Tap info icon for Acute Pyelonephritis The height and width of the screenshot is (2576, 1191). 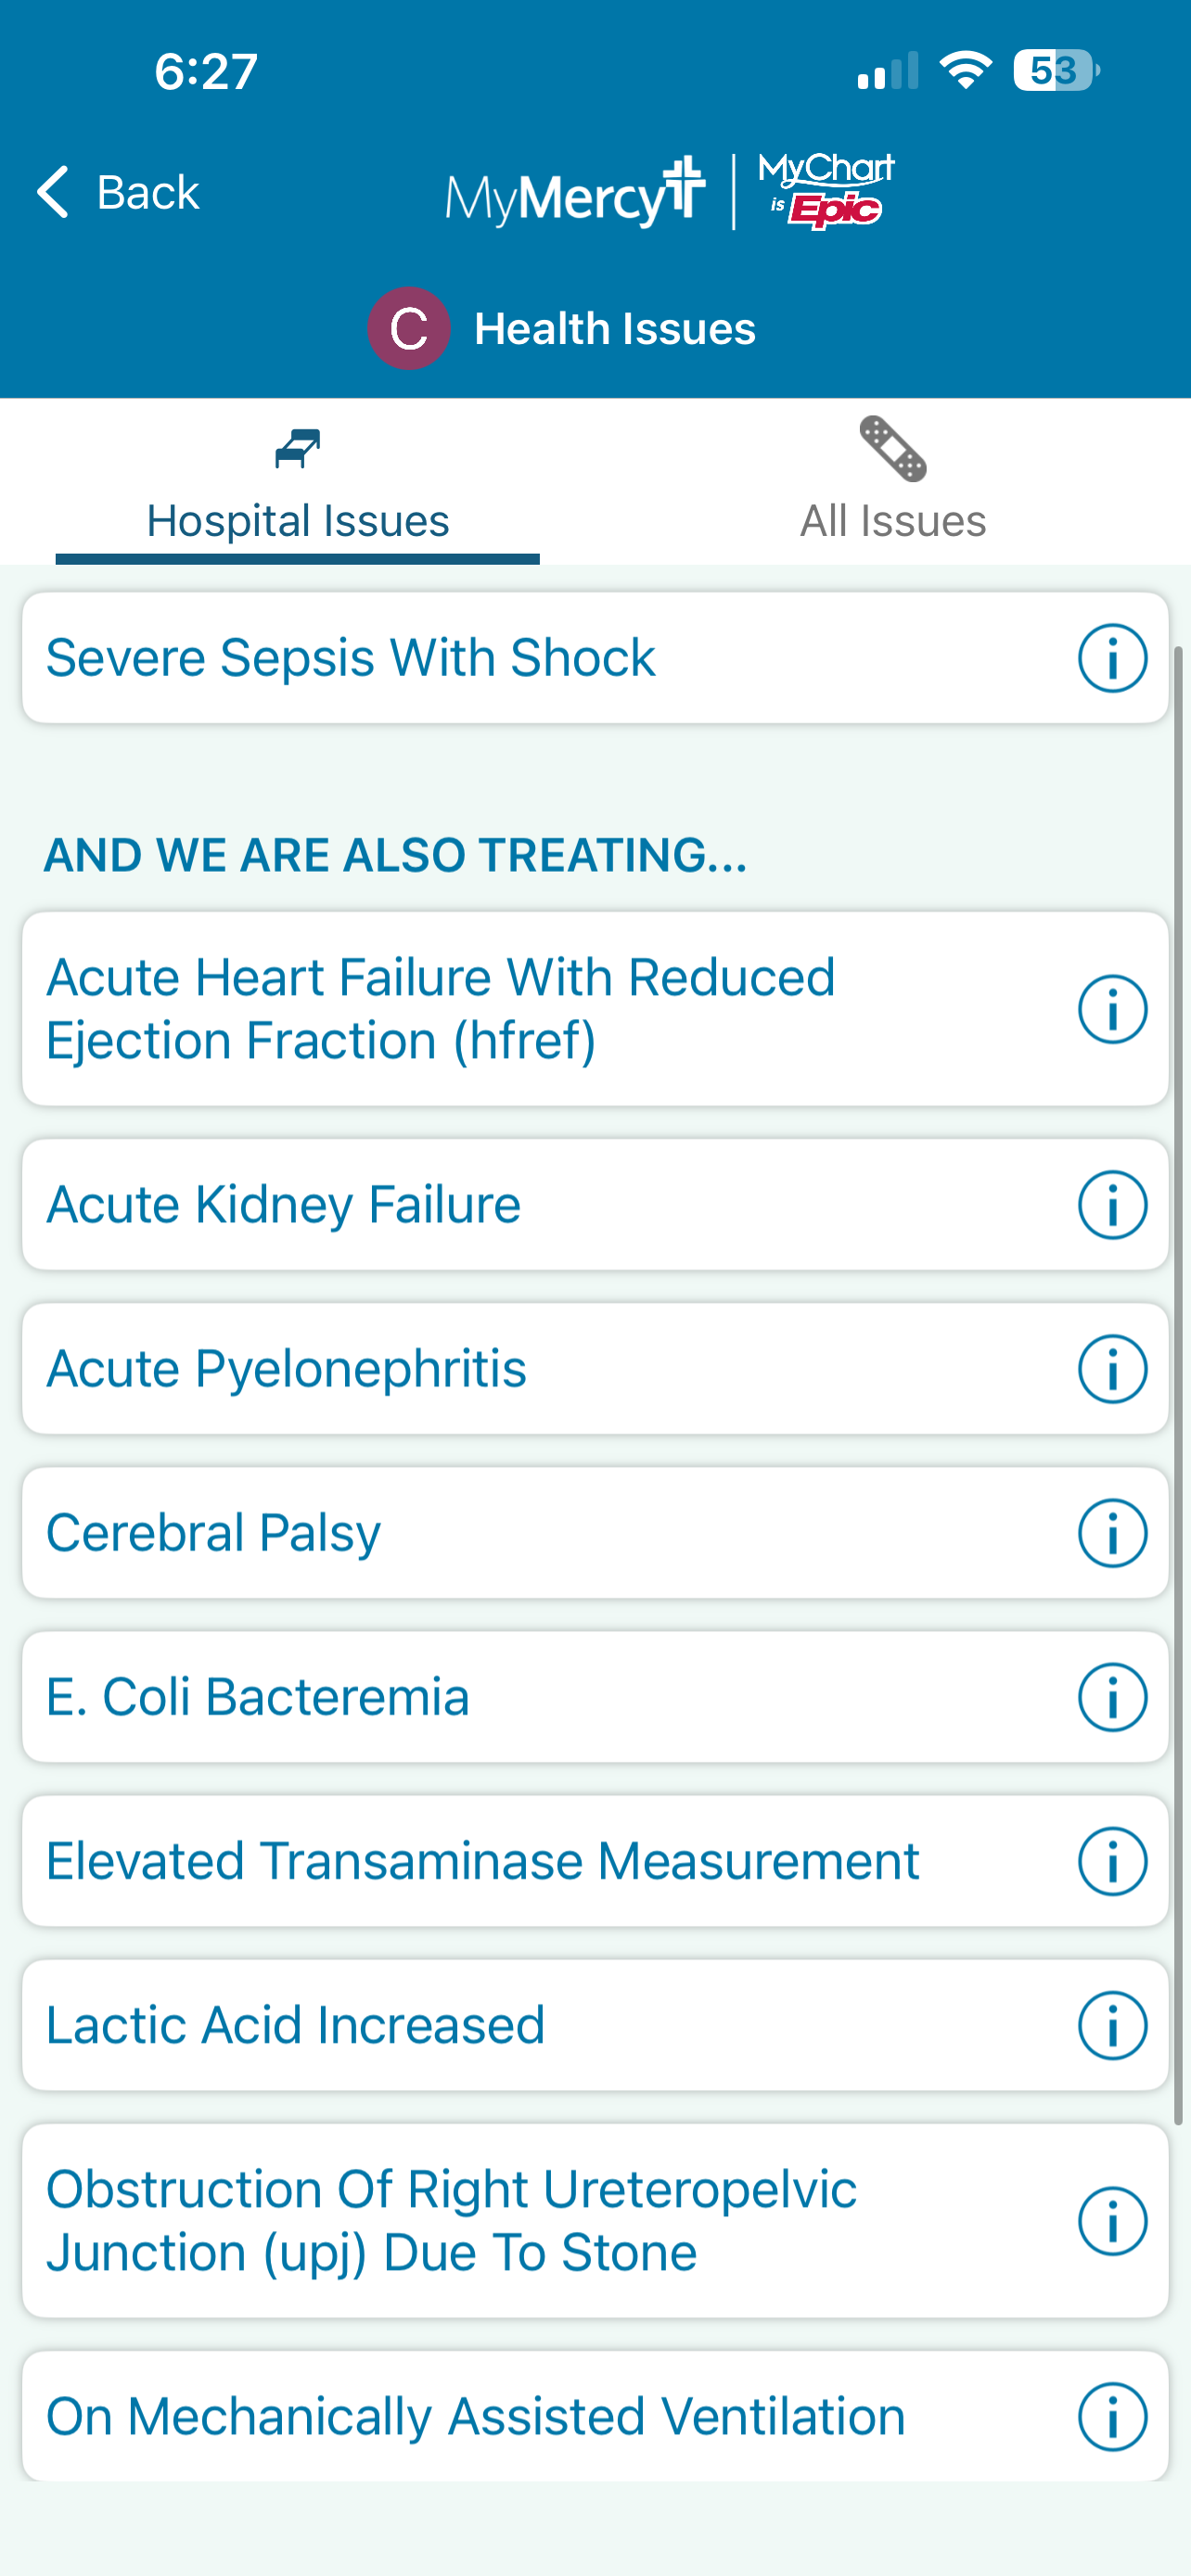(1111, 1369)
